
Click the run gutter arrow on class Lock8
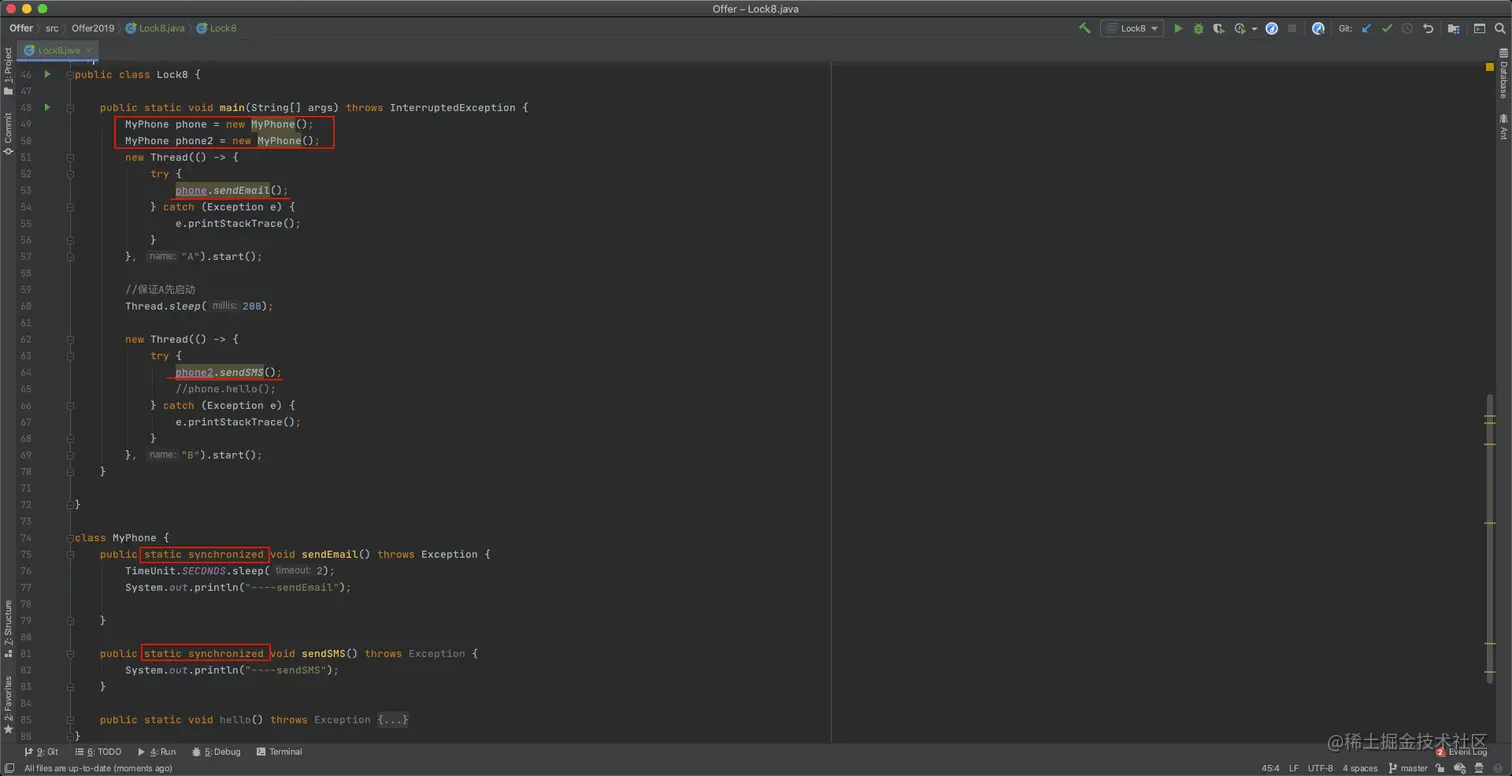coord(47,74)
